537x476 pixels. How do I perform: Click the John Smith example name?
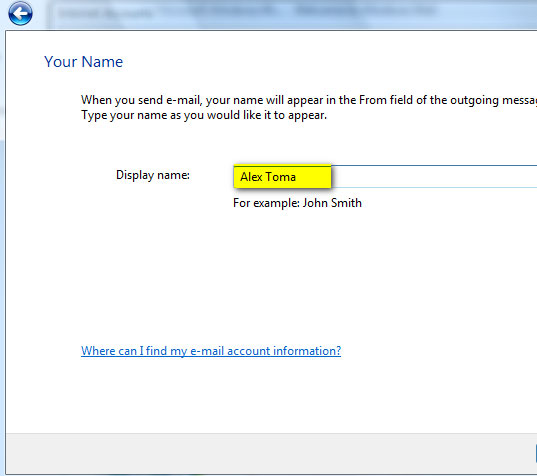pyautogui.click(x=332, y=203)
